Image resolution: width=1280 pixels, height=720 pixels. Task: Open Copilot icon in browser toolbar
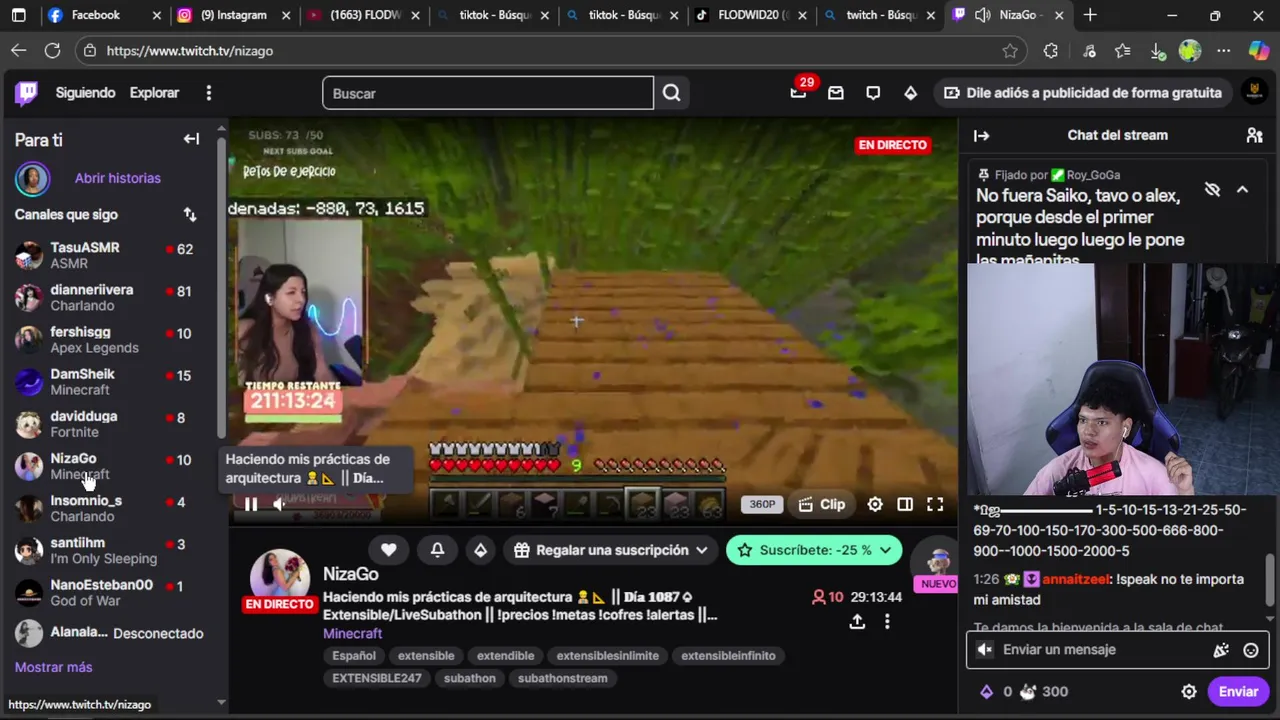(x=1258, y=50)
